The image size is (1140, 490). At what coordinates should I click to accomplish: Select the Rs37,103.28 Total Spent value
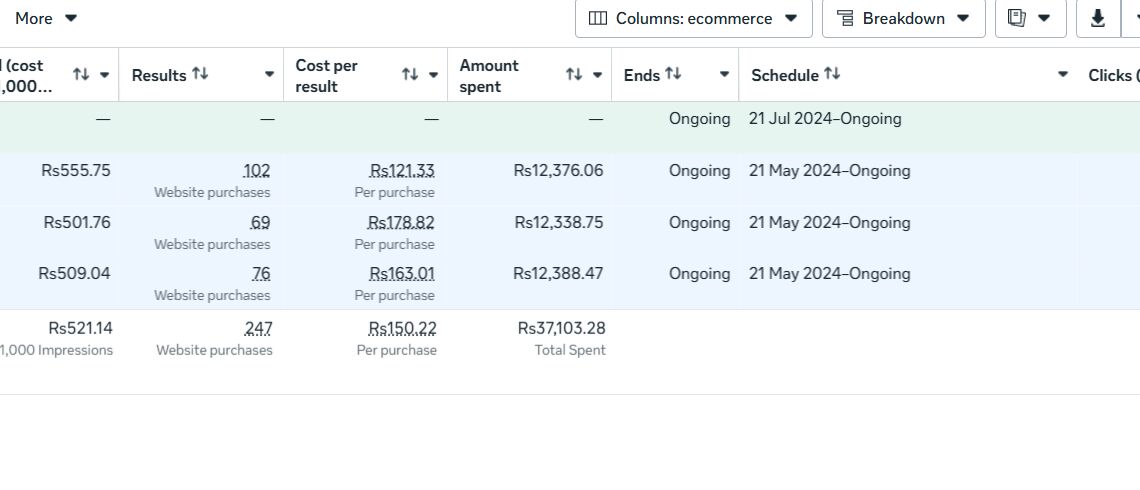[561, 329]
